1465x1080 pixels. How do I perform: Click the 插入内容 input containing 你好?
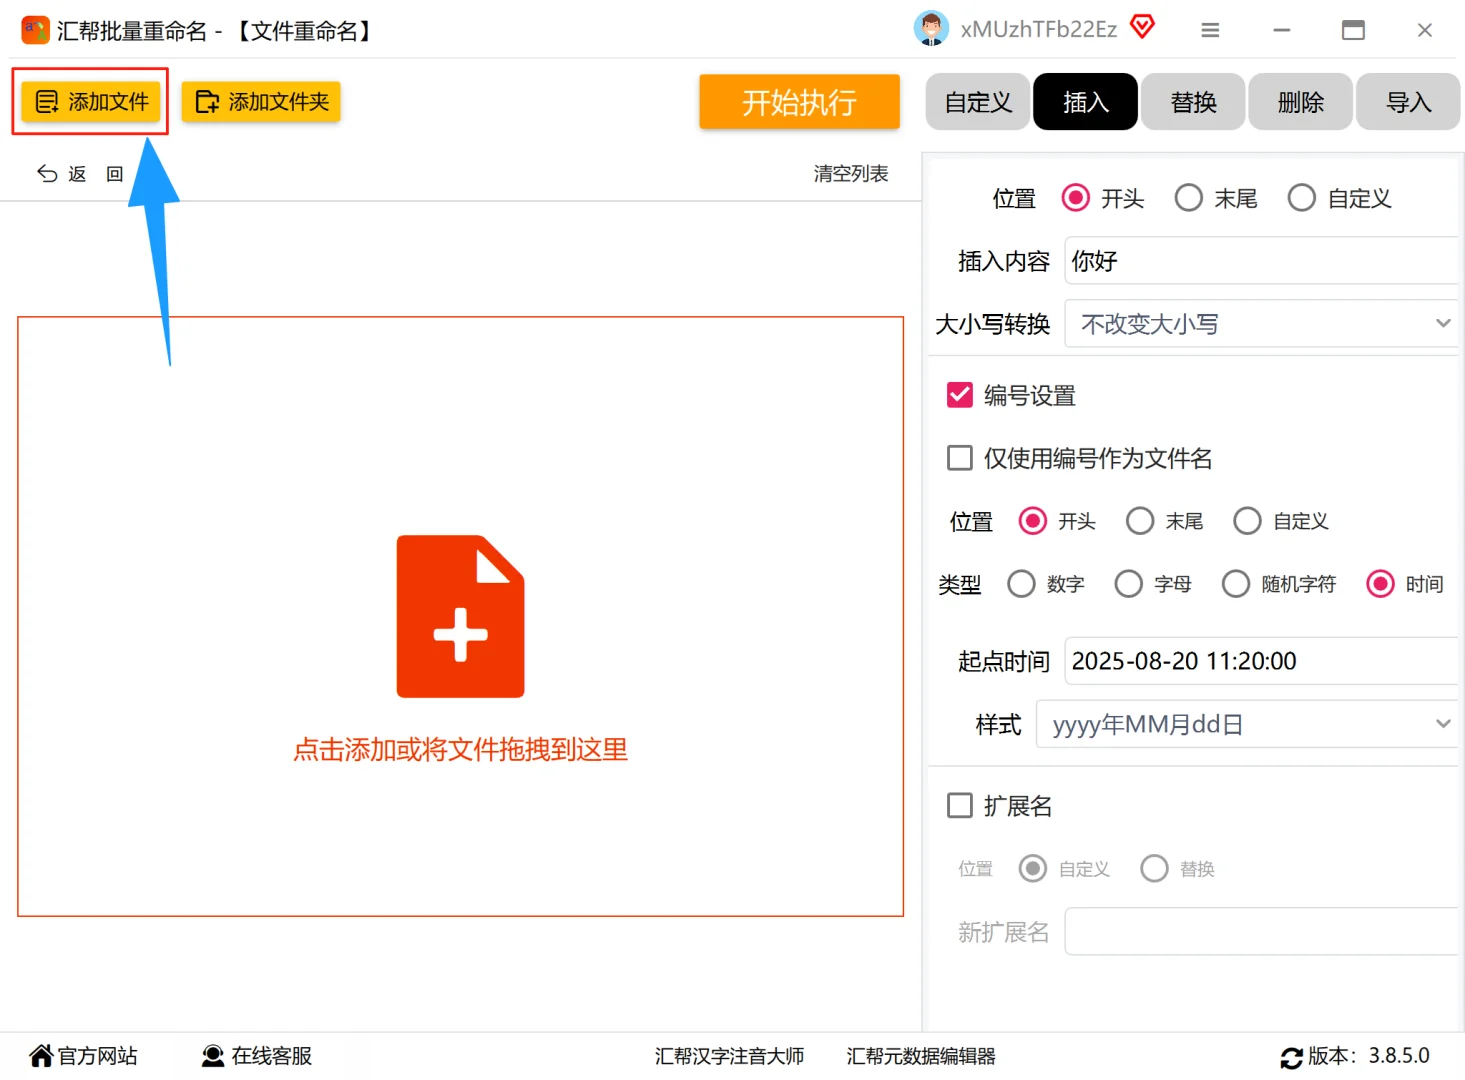point(1259,260)
